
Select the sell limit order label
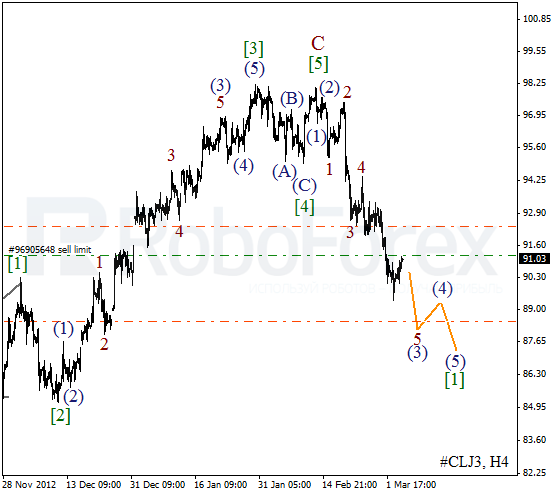point(49,250)
